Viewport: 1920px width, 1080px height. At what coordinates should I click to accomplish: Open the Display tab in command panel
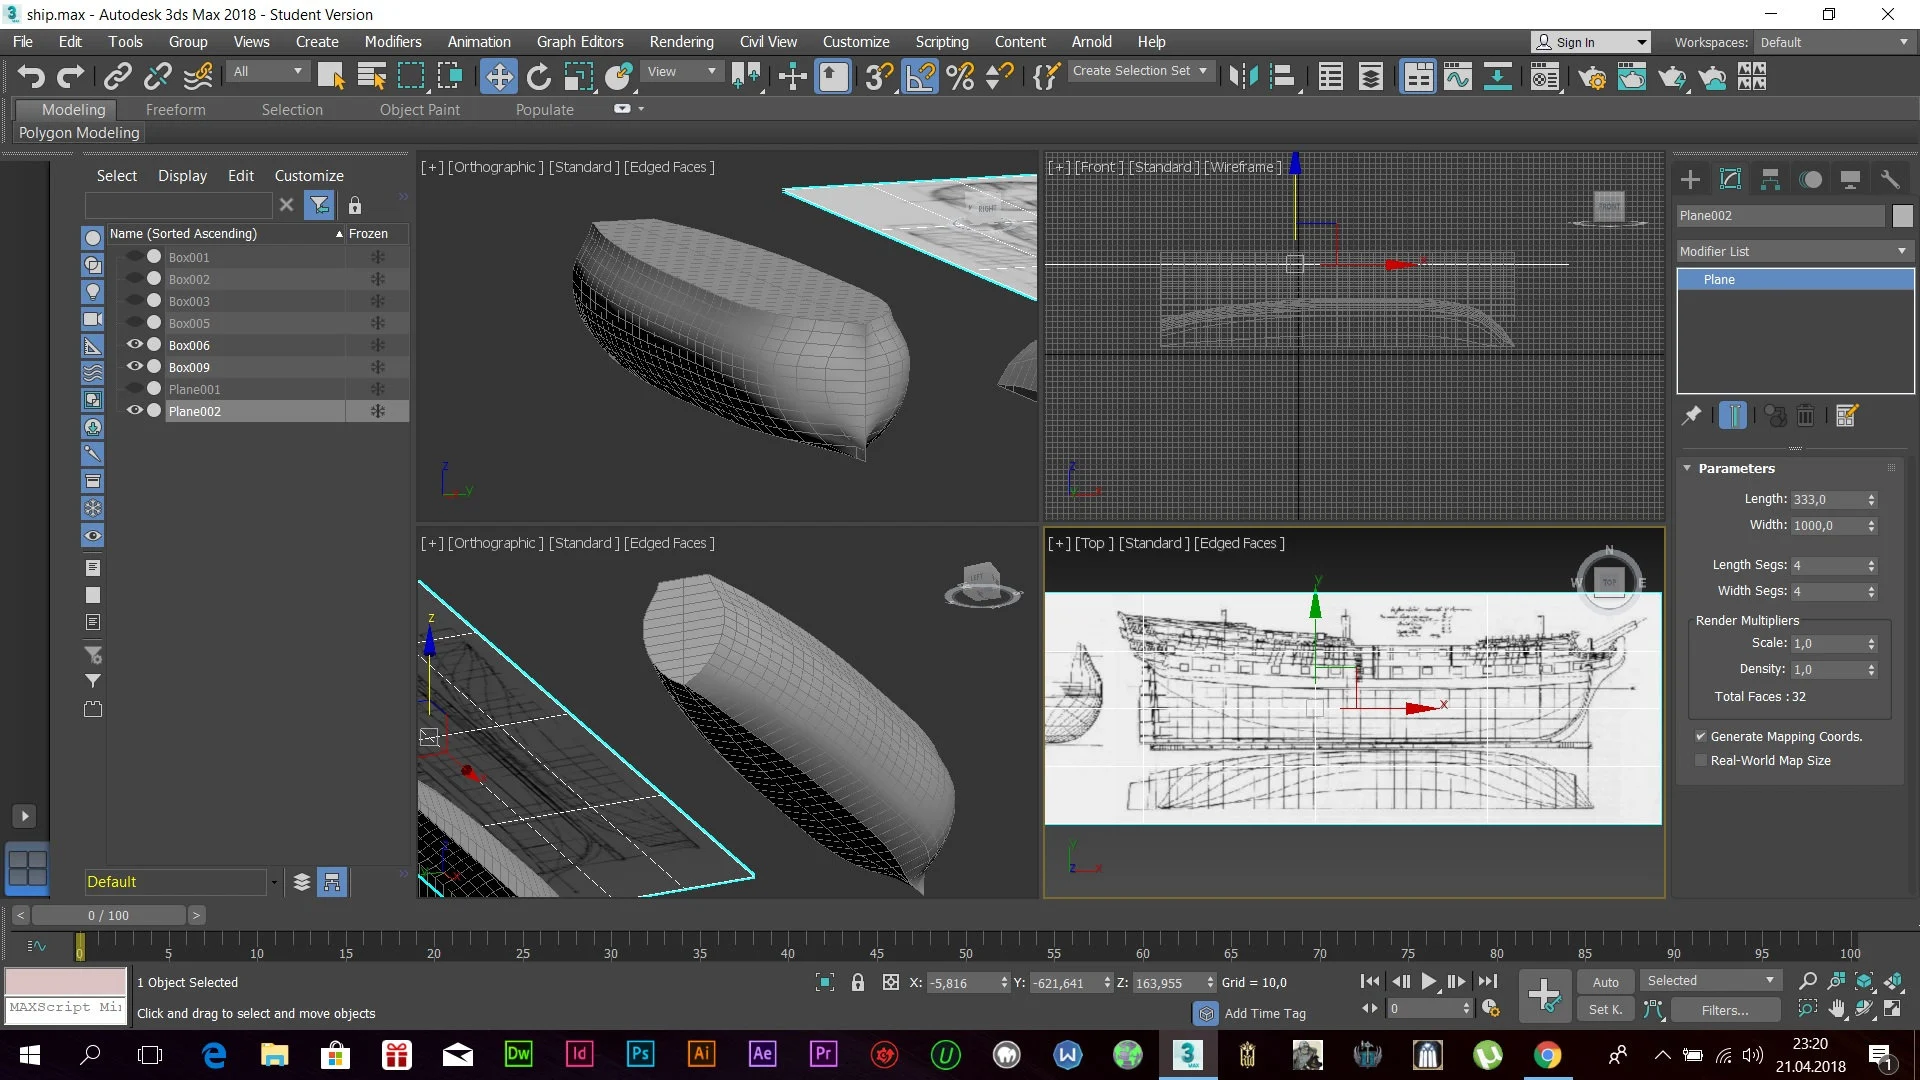[1850, 179]
